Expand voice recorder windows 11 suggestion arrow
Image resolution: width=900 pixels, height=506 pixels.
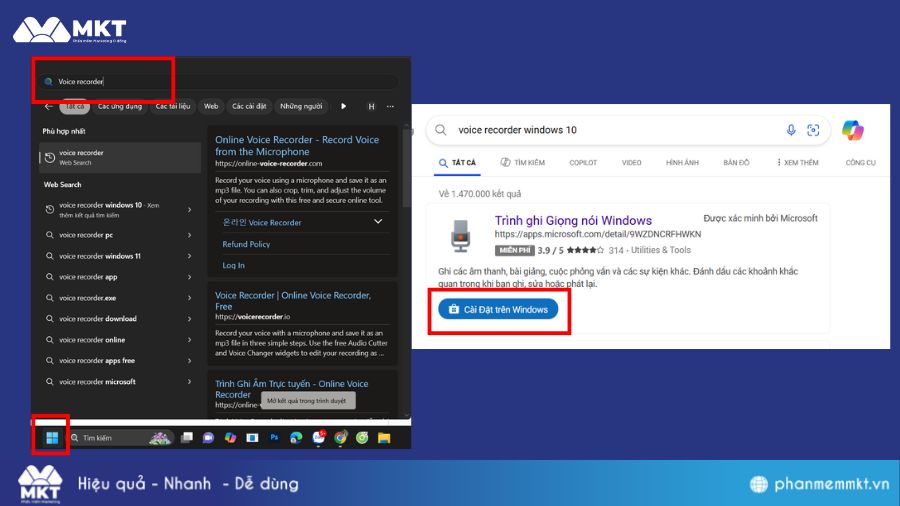tap(189, 256)
